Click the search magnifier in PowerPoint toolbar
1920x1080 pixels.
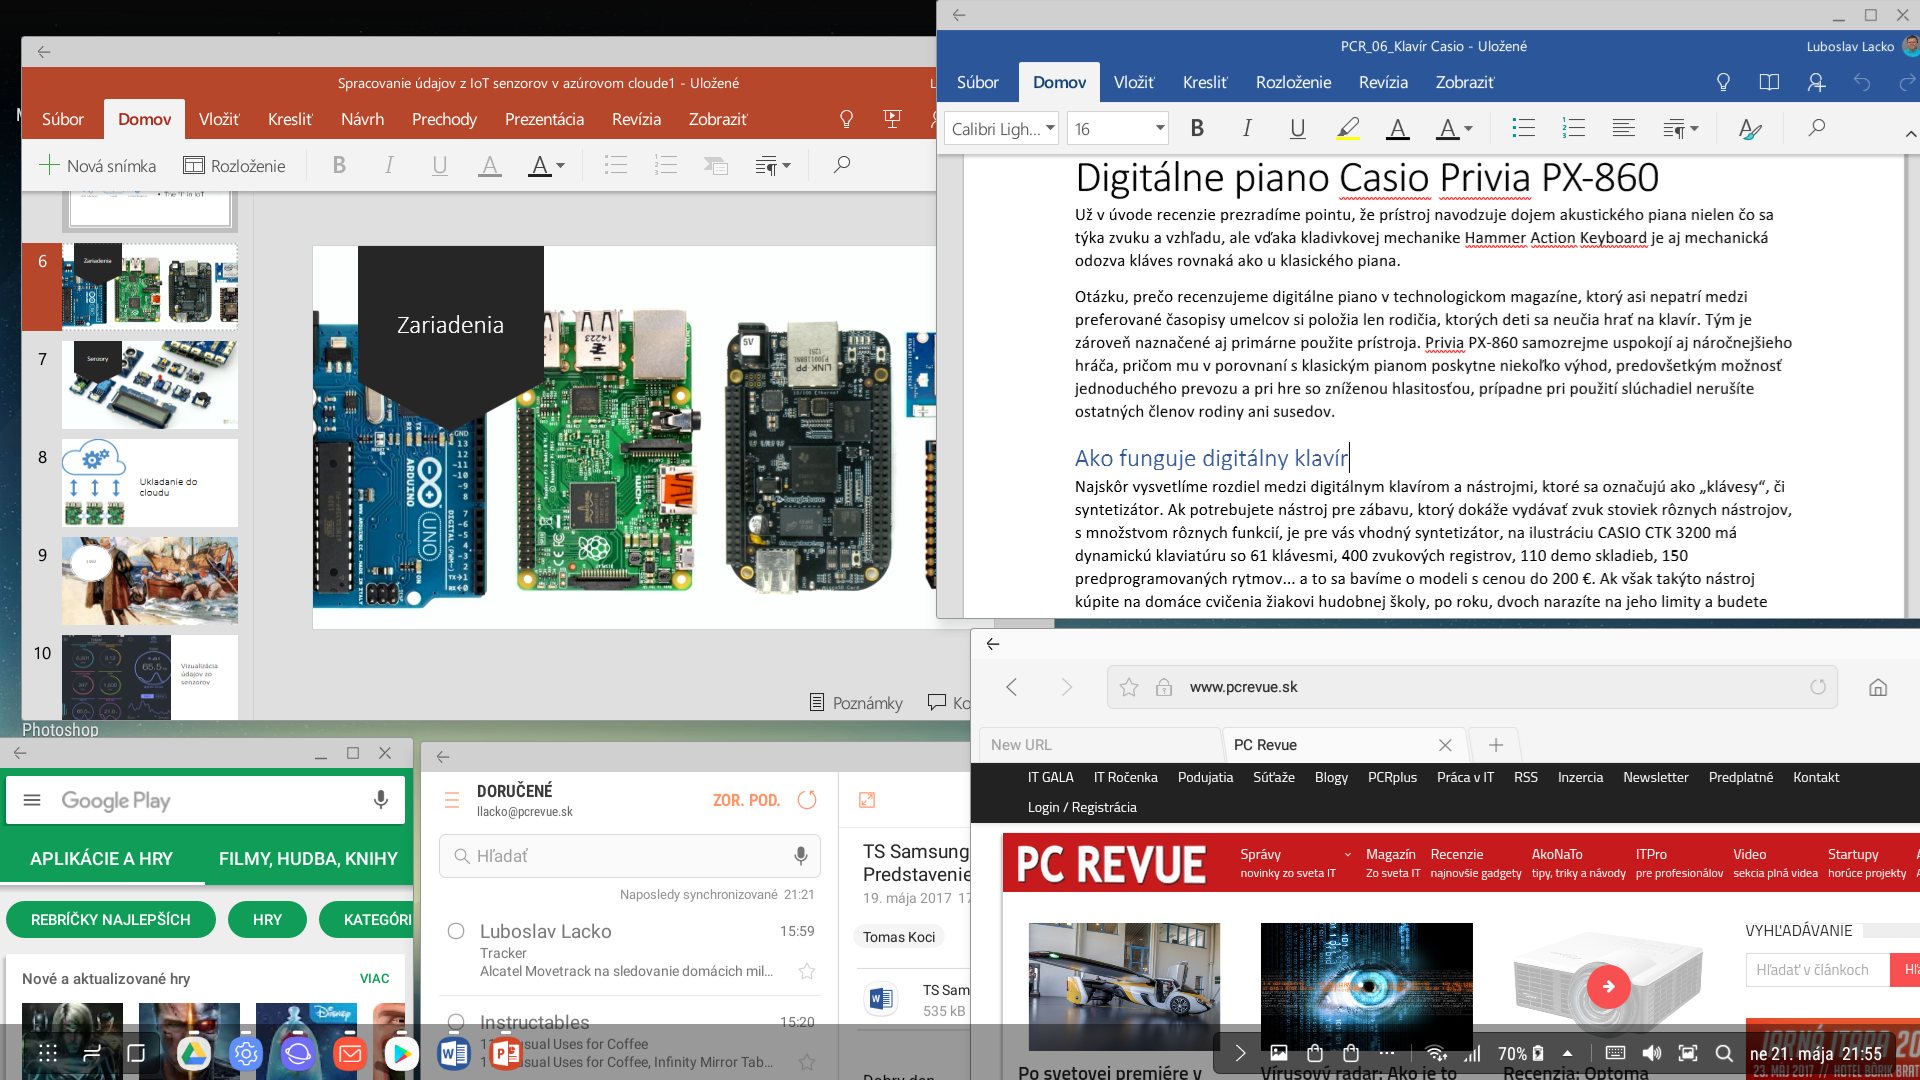842,165
